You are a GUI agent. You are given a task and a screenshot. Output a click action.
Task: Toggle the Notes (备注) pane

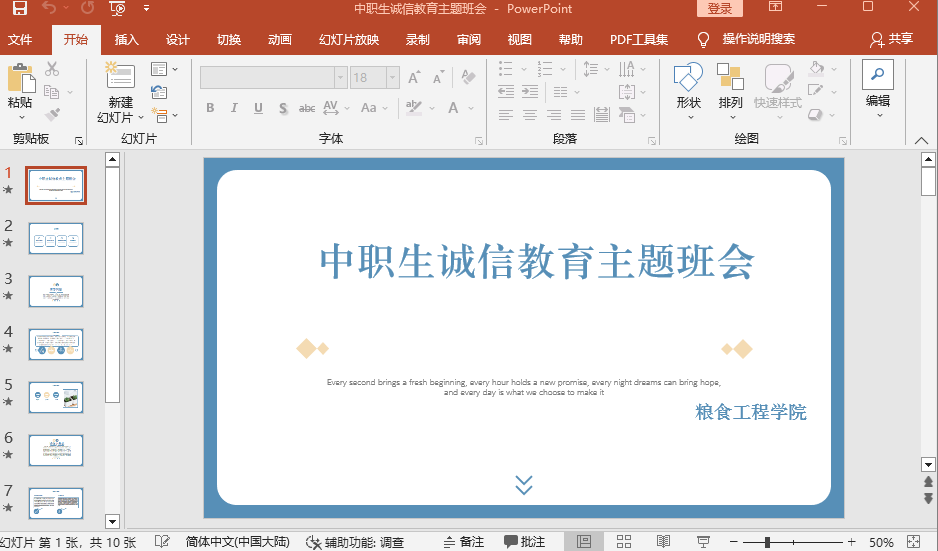pos(463,541)
